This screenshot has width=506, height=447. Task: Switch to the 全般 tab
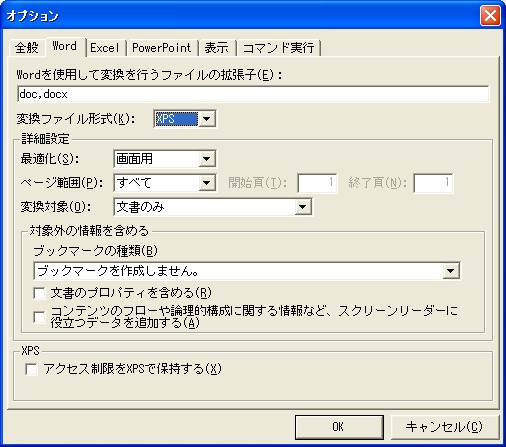point(26,48)
